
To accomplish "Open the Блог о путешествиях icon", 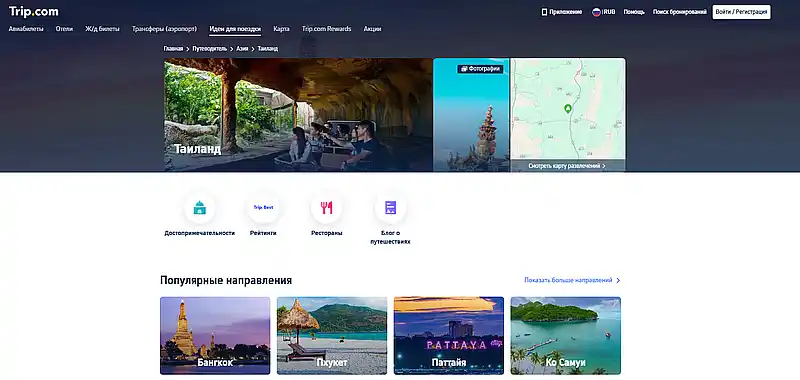I will 390,208.
